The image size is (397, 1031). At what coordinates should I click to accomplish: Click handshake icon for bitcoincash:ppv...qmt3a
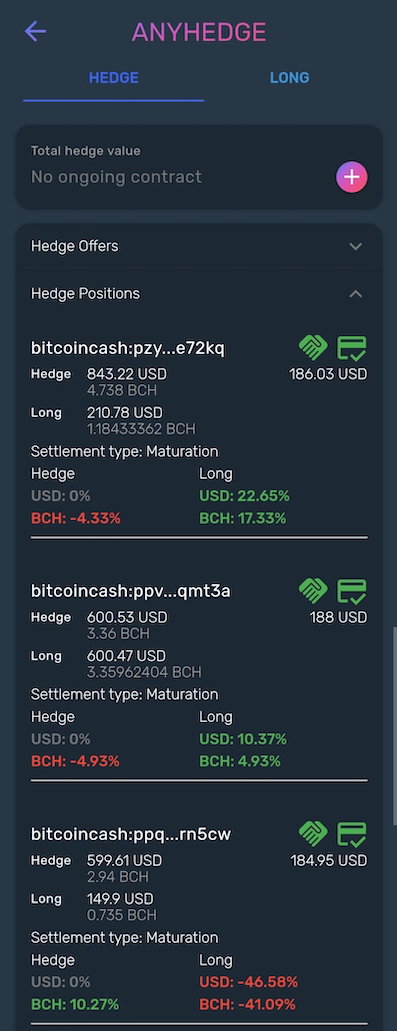click(x=313, y=590)
